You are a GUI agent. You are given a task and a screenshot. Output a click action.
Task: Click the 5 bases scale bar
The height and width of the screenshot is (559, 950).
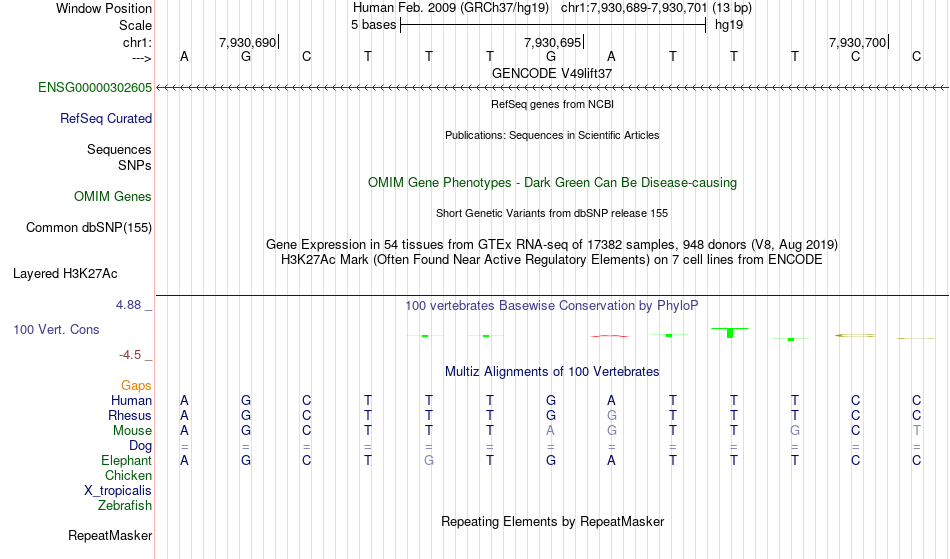[553, 25]
